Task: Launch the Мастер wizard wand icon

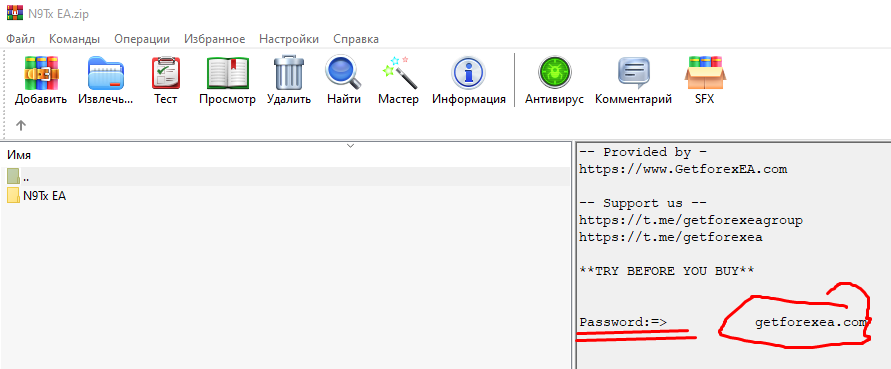Action: coord(399,72)
